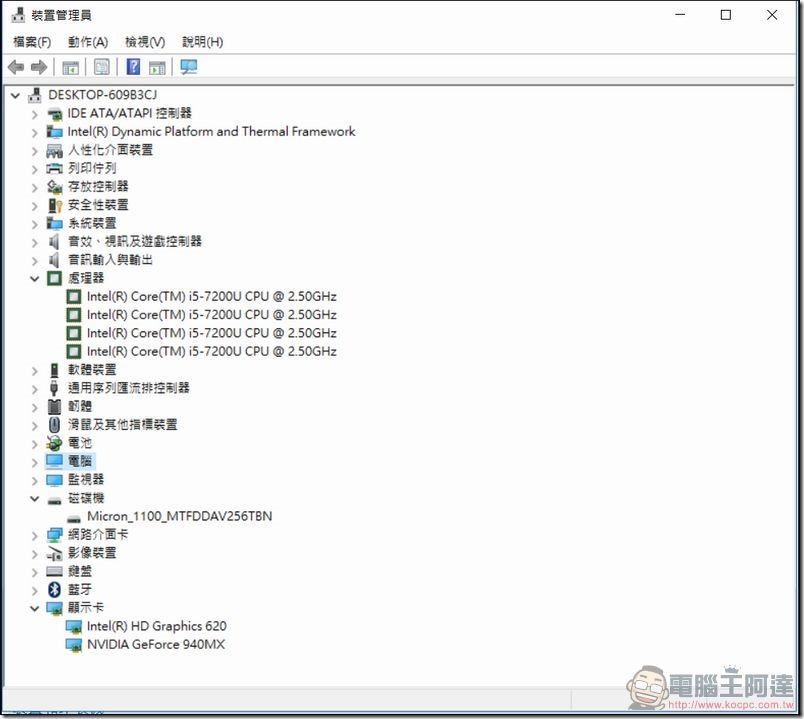804x719 pixels.
Task: Scan for hardware changes using monitor icon
Action: 189,67
